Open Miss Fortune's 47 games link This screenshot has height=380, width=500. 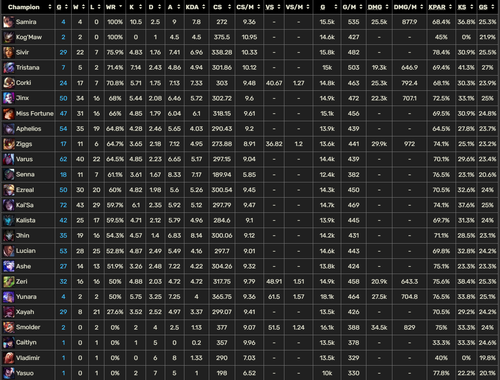pyautogui.click(x=63, y=114)
